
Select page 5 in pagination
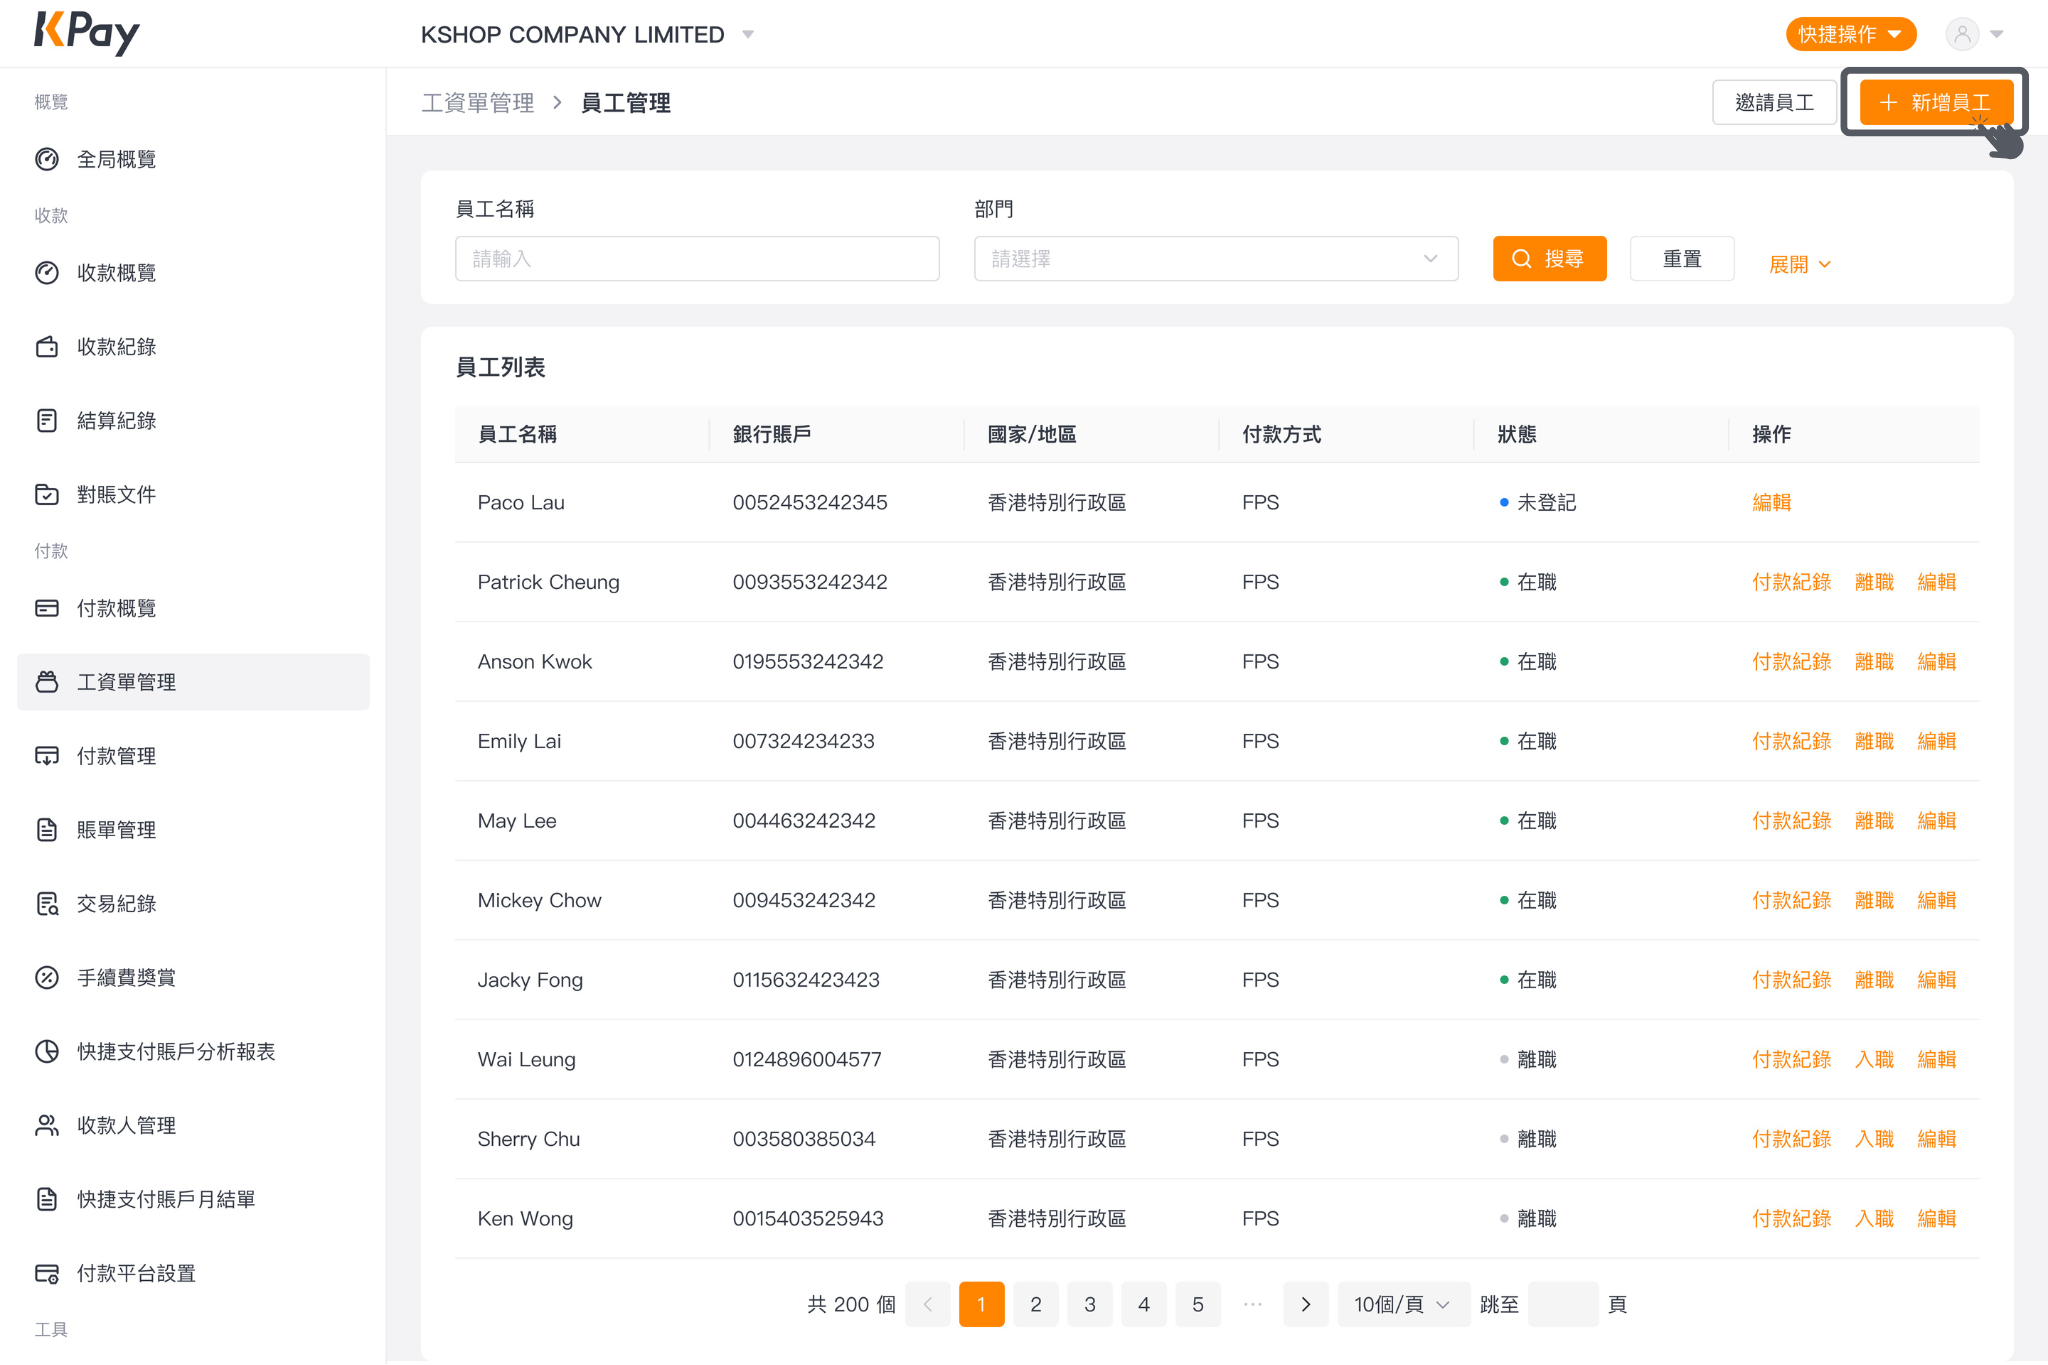click(x=1198, y=1304)
